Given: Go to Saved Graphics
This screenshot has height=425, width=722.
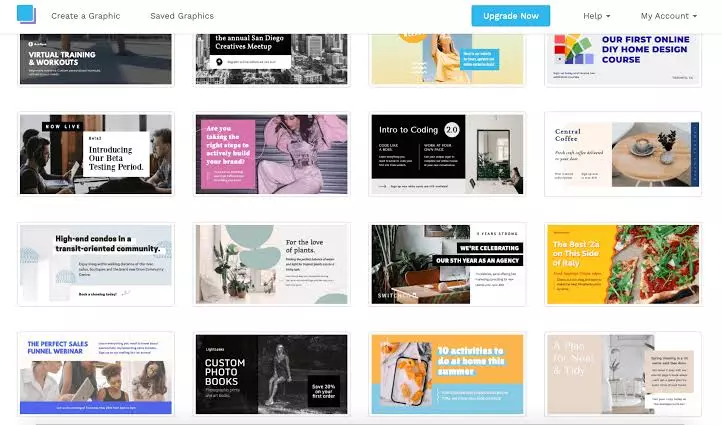Looking at the screenshot, I should pyautogui.click(x=182, y=16).
